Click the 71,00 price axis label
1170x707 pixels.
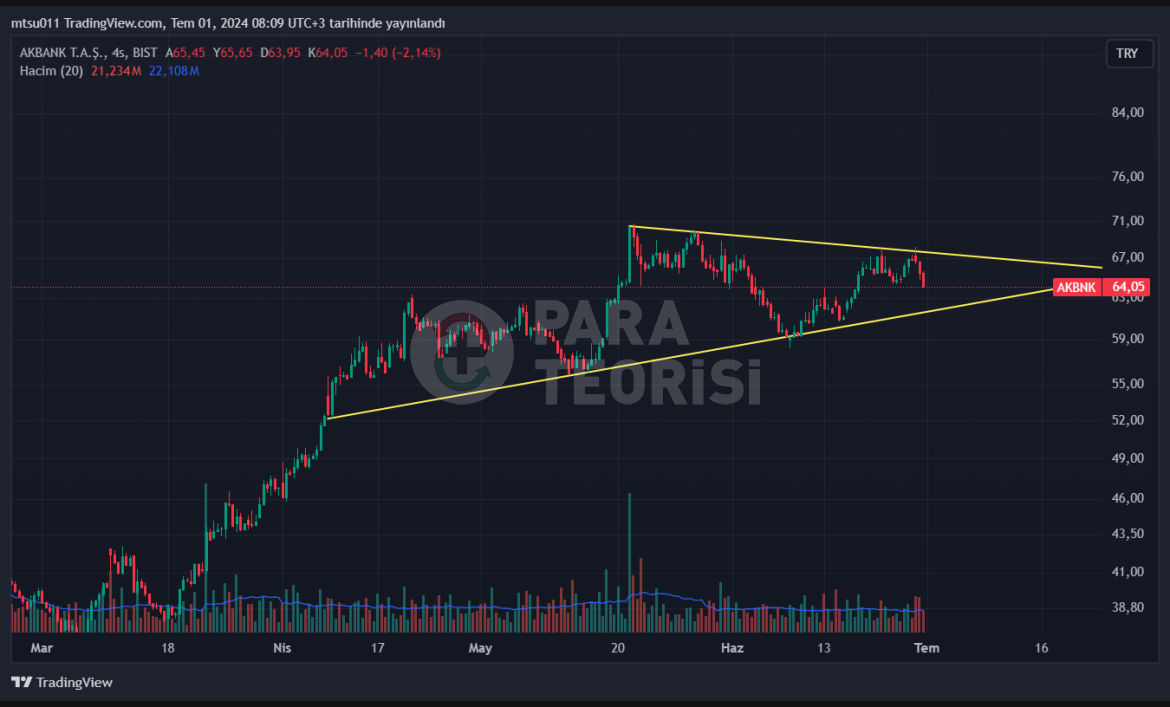tap(1127, 221)
